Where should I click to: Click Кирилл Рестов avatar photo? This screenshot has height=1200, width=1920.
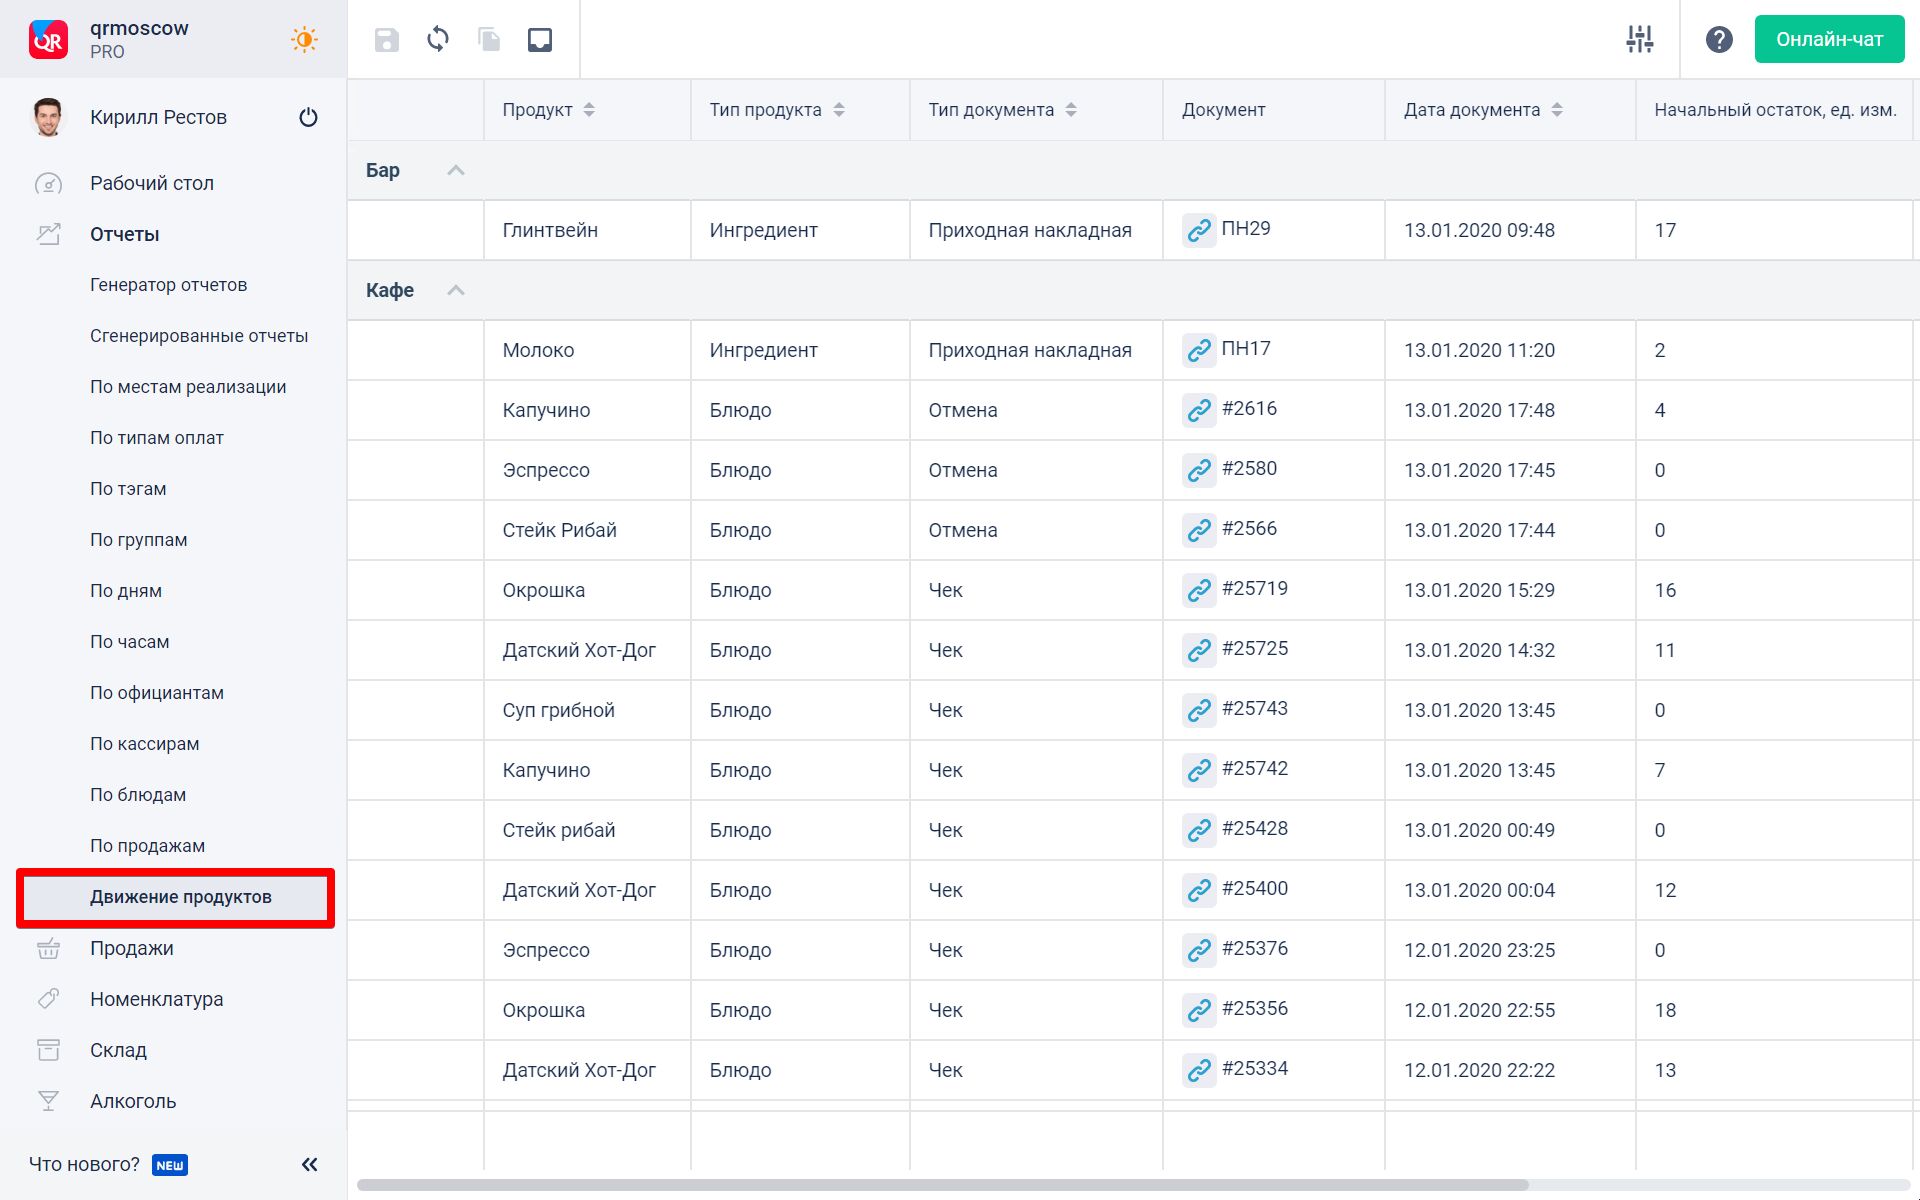(x=48, y=117)
